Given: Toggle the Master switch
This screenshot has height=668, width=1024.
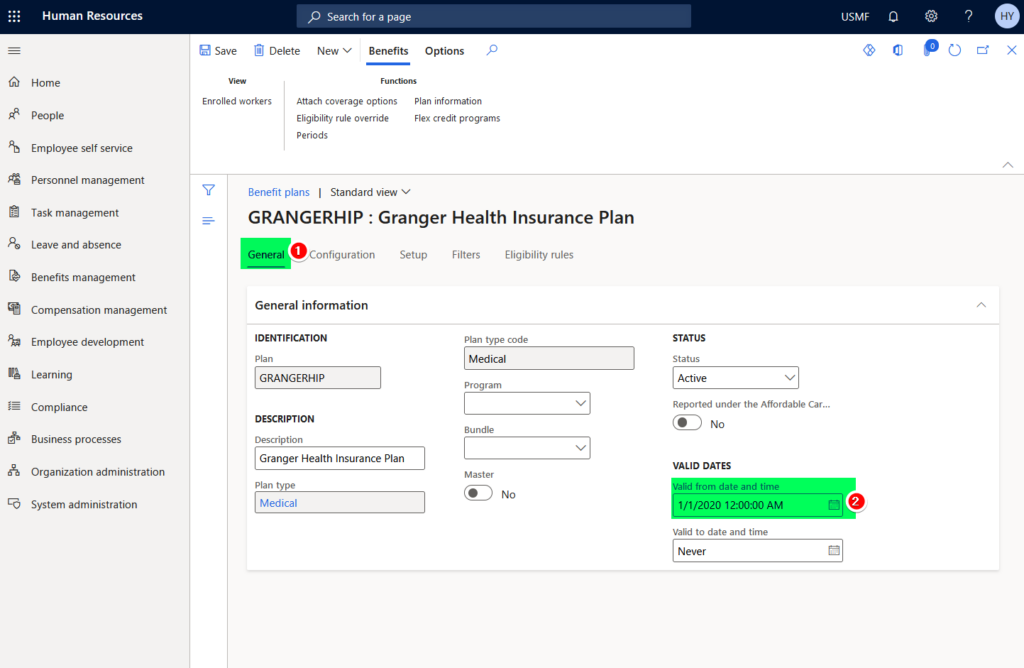Looking at the screenshot, I should click(x=478, y=493).
